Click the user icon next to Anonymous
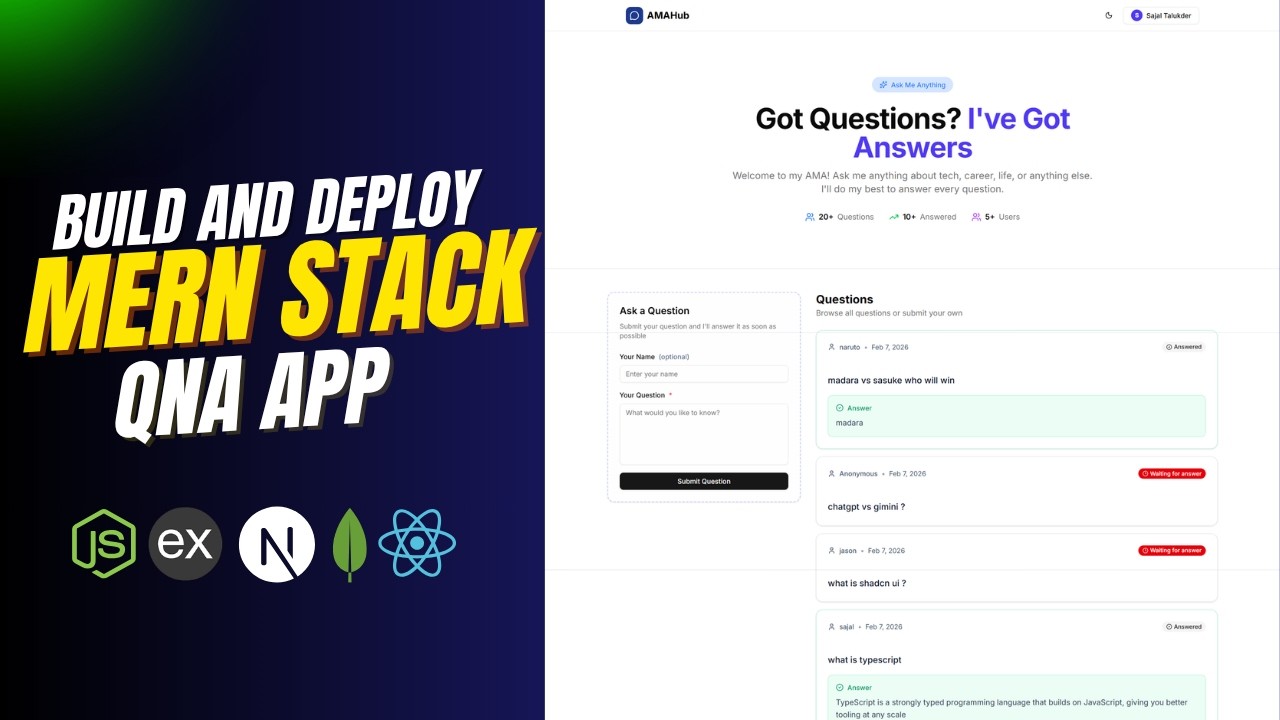 coord(832,474)
